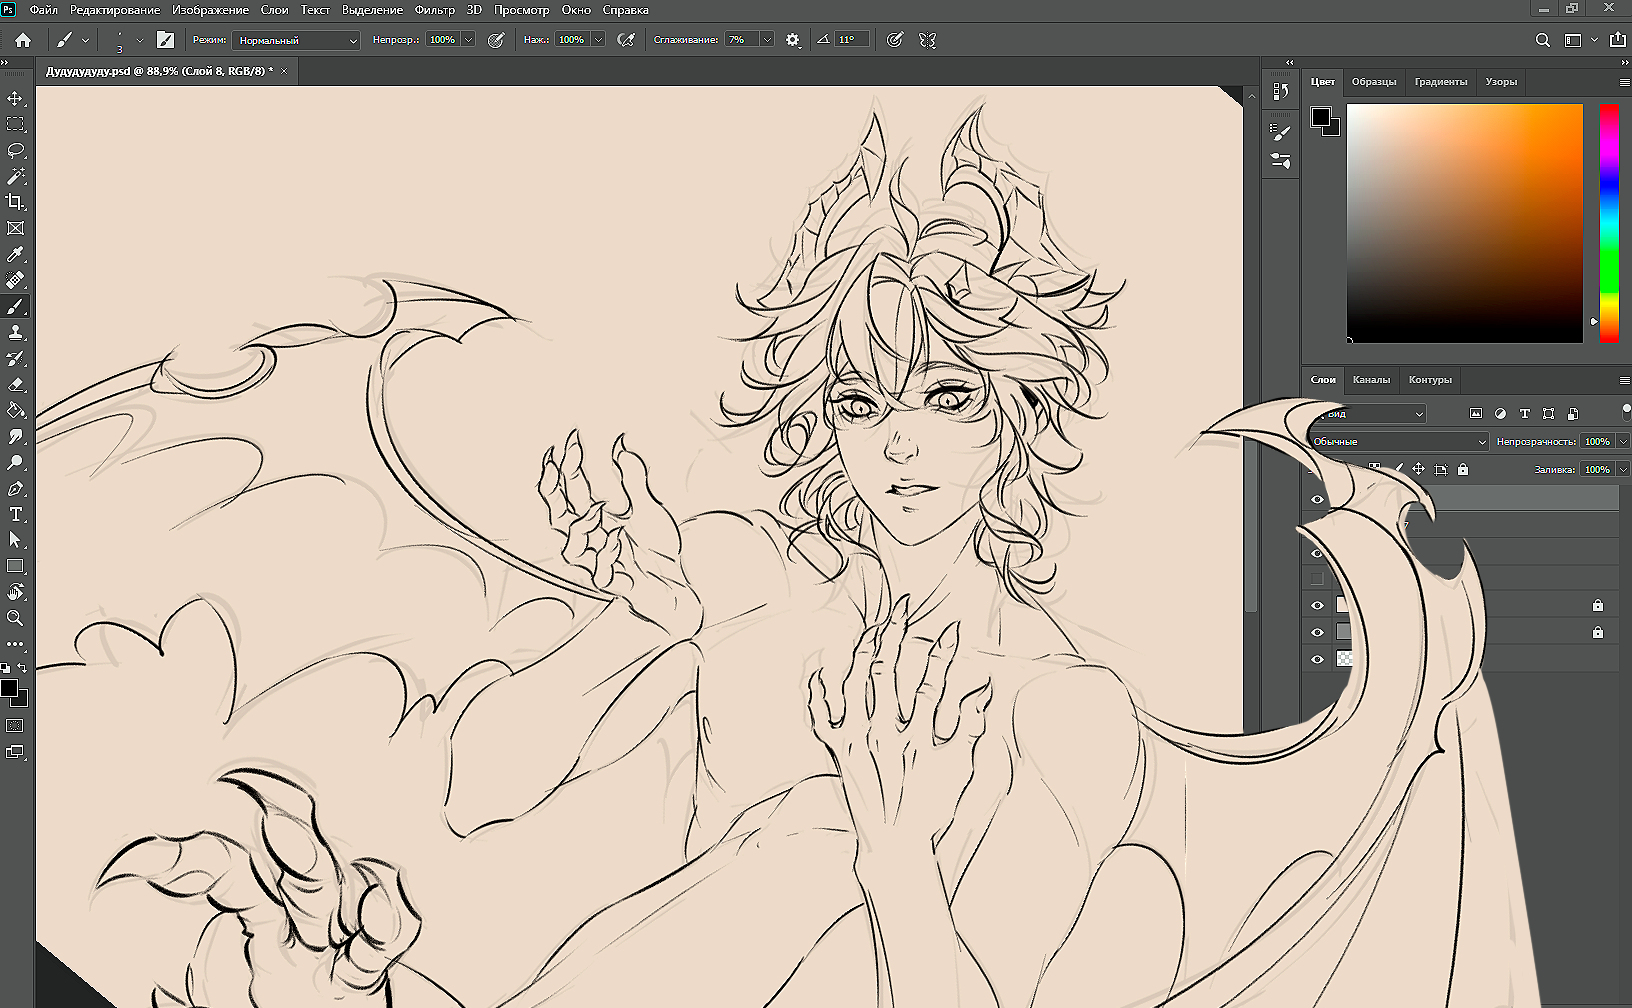
Task: Click the brush angle input field
Action: coord(850,40)
